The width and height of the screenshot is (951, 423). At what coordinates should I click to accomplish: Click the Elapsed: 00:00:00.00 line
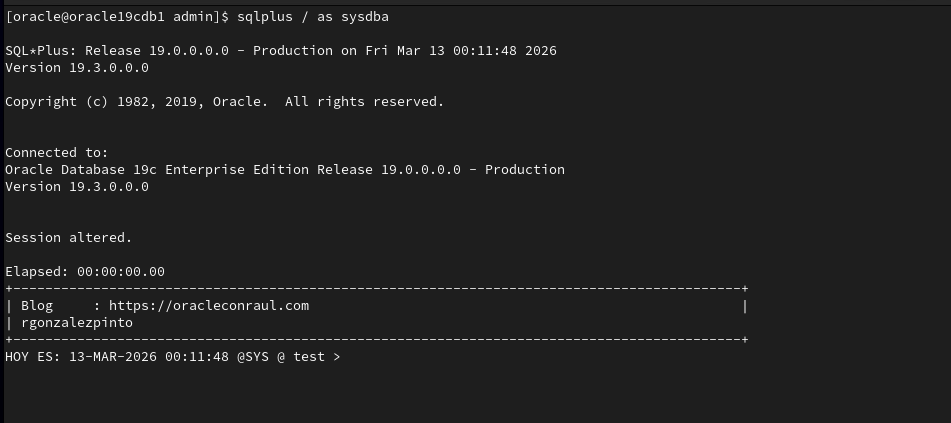85,272
